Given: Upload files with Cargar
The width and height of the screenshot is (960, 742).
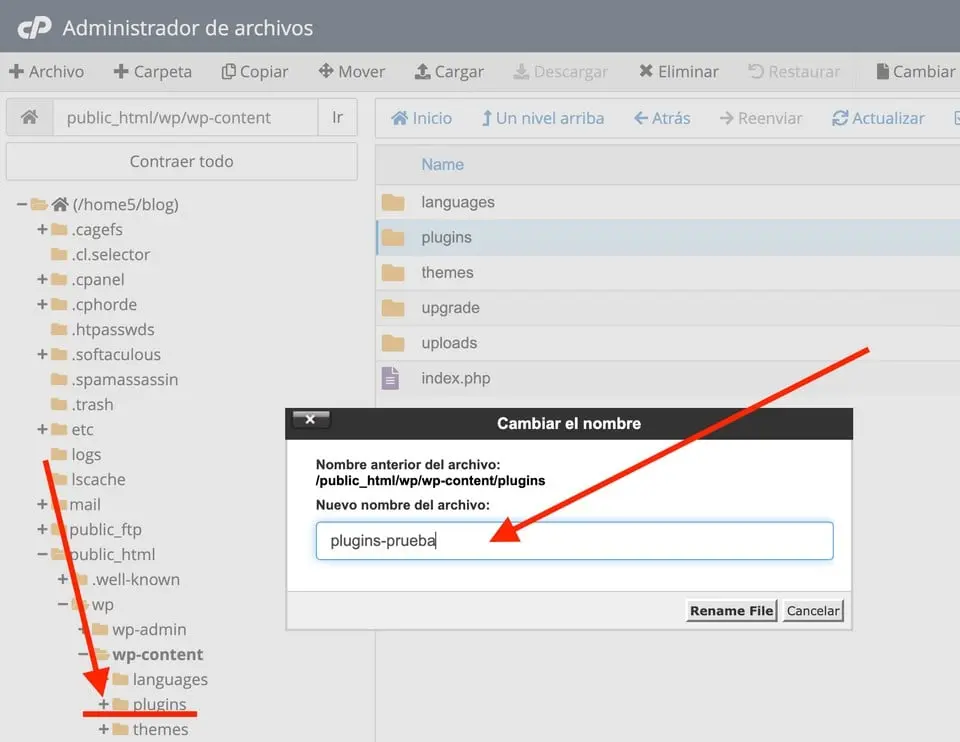Looking at the screenshot, I should pyautogui.click(x=449, y=72).
